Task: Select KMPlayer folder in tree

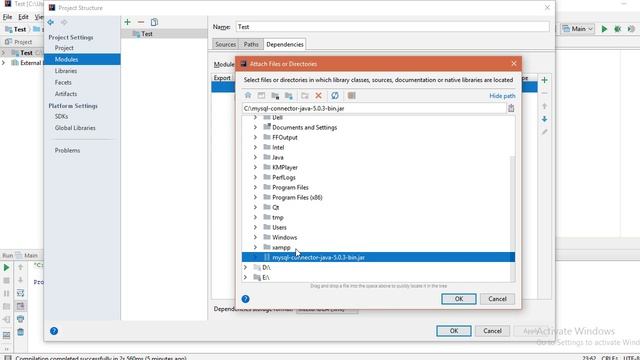Action: 285,167
